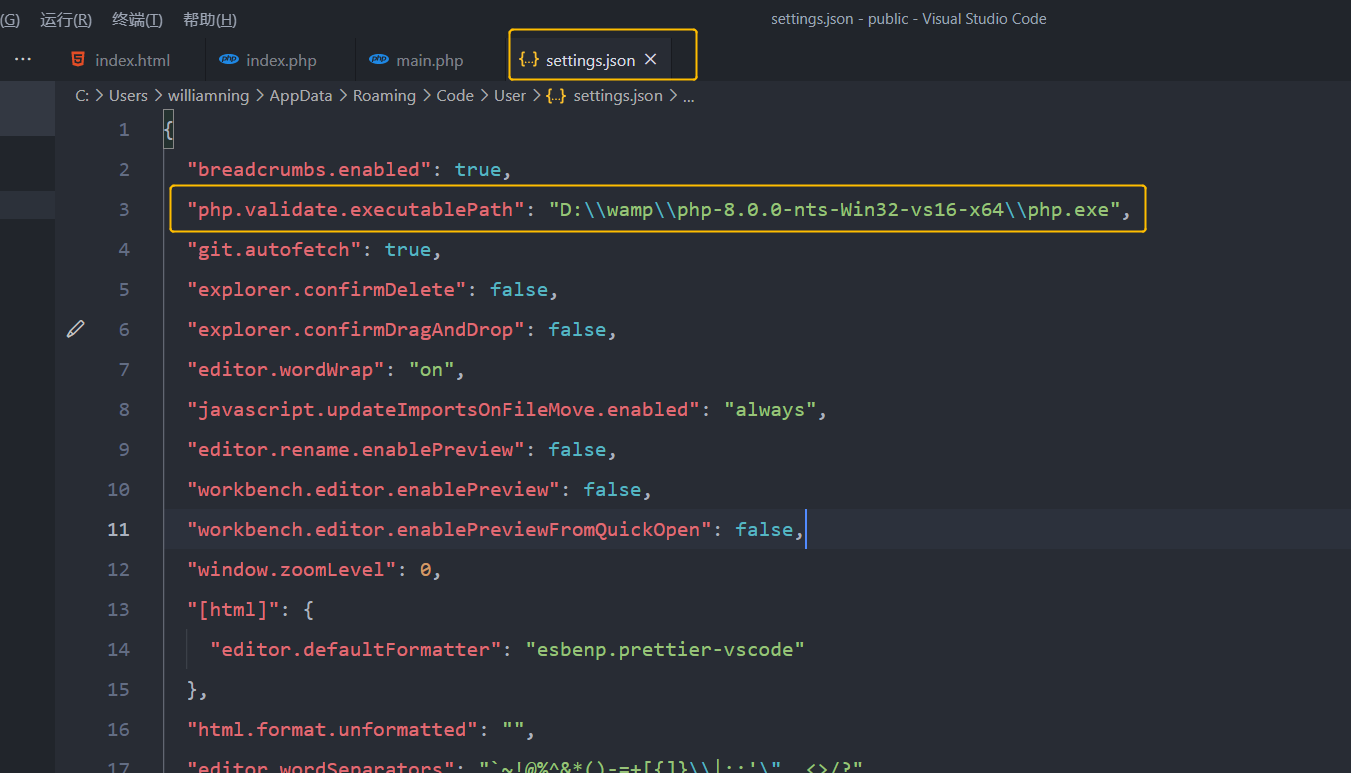This screenshot has height=773, width=1351.
Task: Open the 终端 menu
Action: click(x=136, y=19)
